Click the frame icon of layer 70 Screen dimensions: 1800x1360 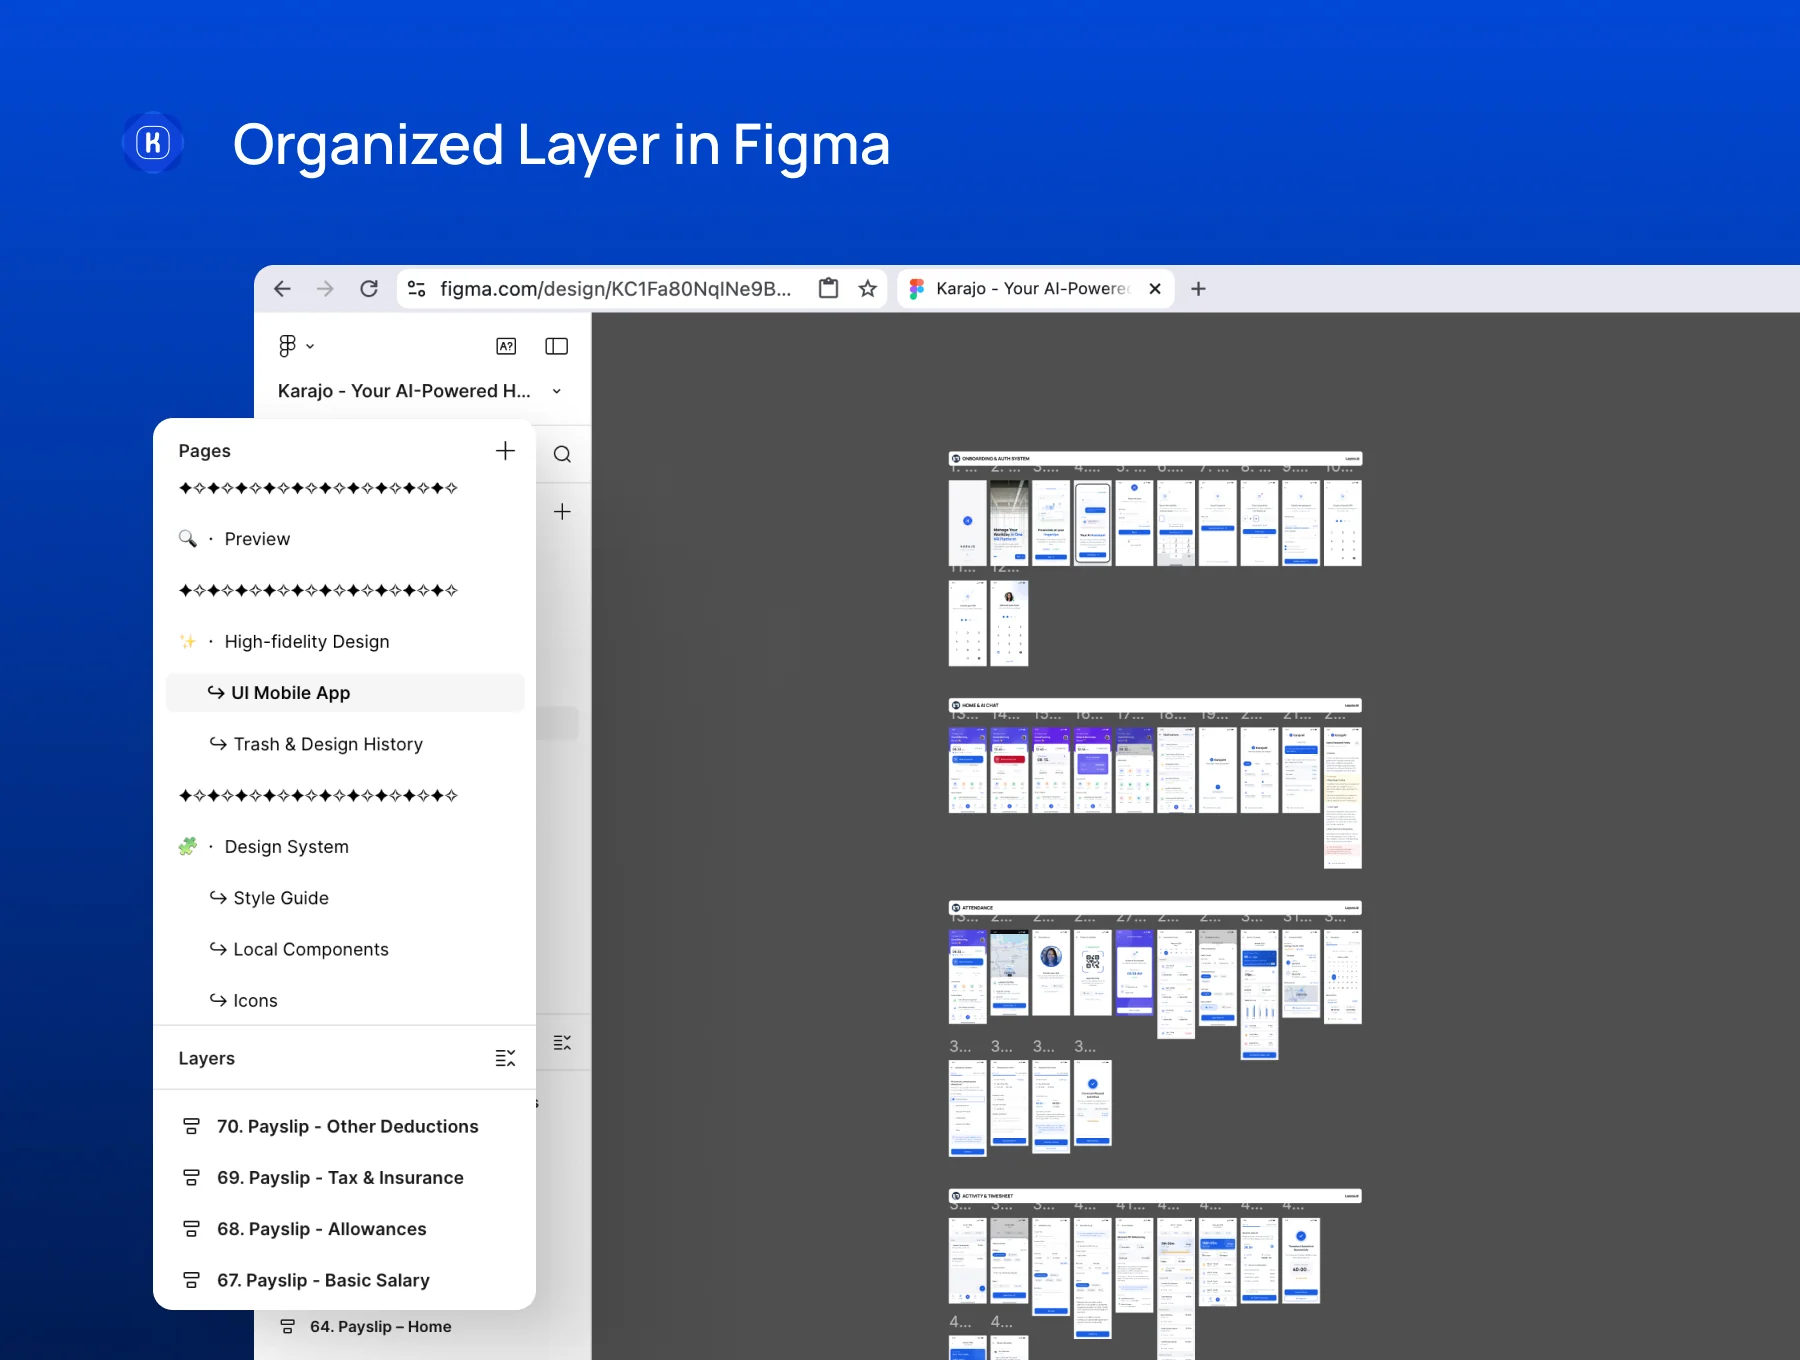click(191, 1127)
